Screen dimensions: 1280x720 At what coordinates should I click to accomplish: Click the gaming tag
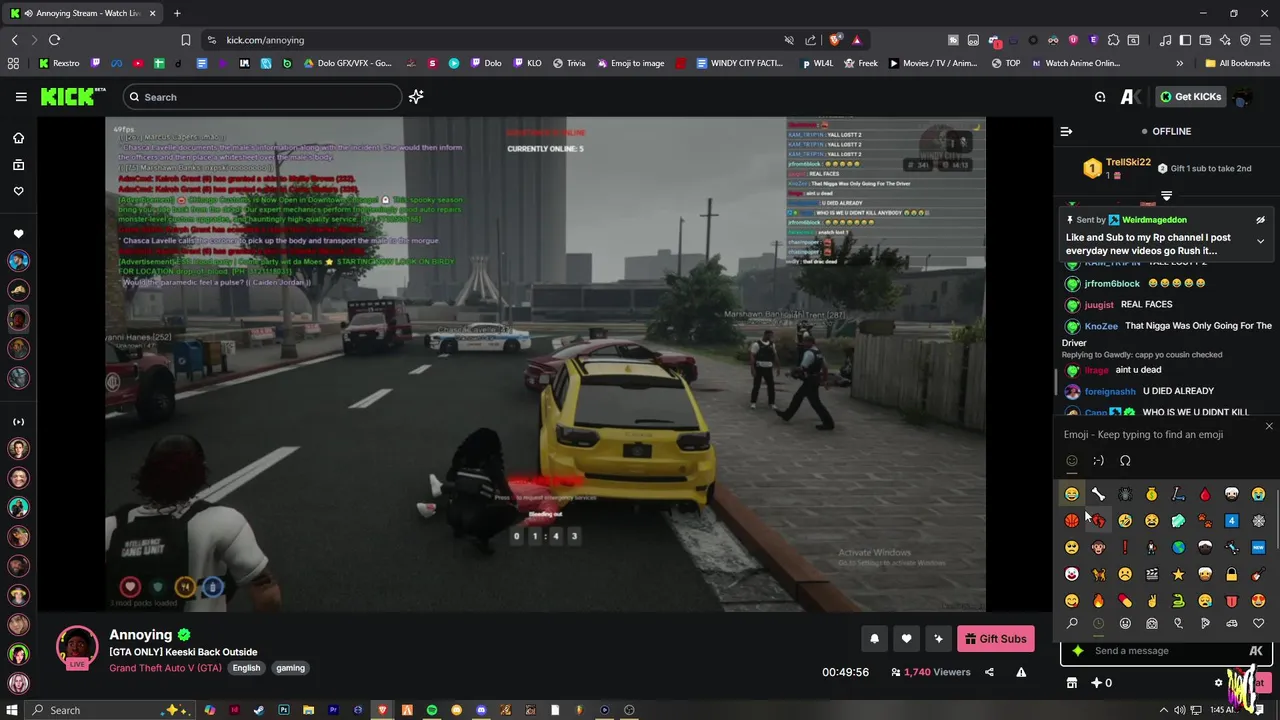pos(290,668)
